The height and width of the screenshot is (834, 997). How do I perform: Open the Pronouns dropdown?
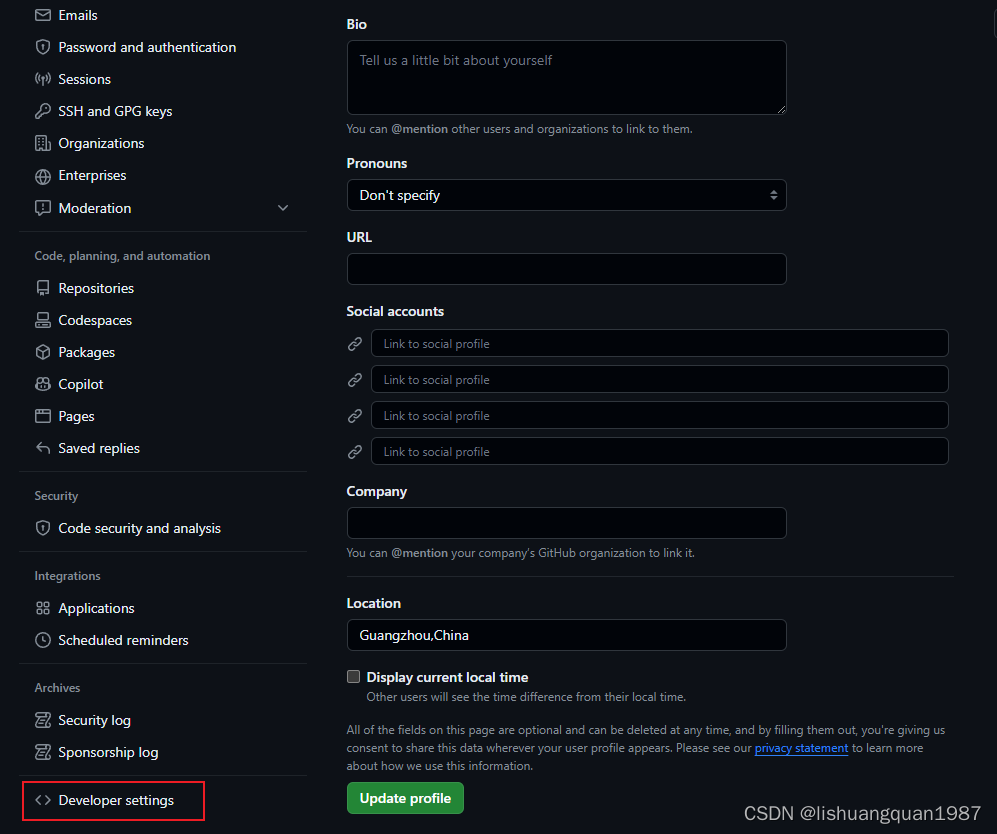point(566,195)
